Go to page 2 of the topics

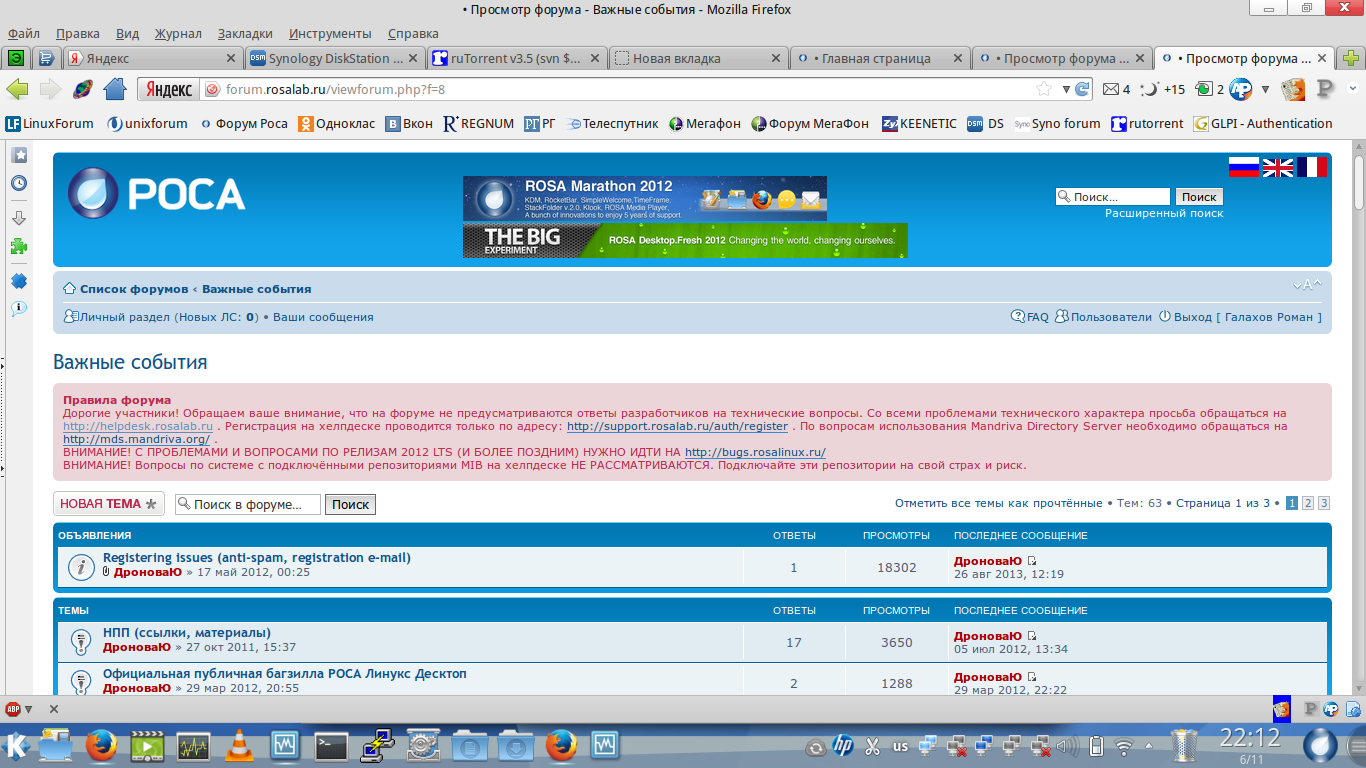[x=1307, y=503]
